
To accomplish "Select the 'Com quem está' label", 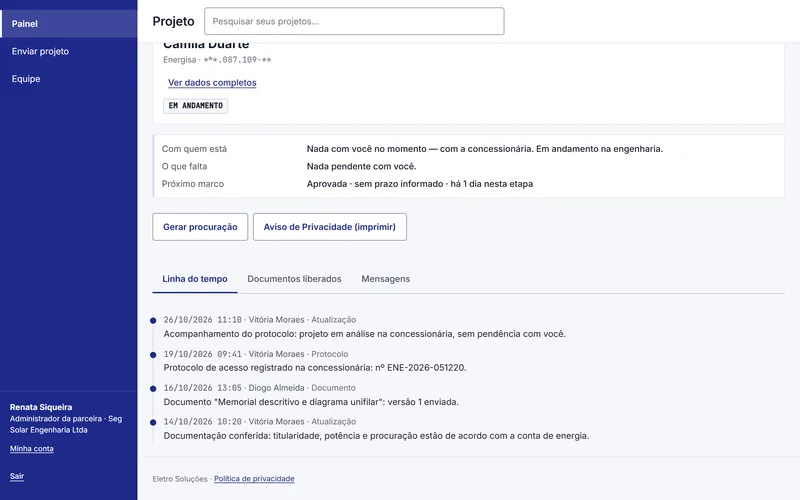I will [x=194, y=149].
